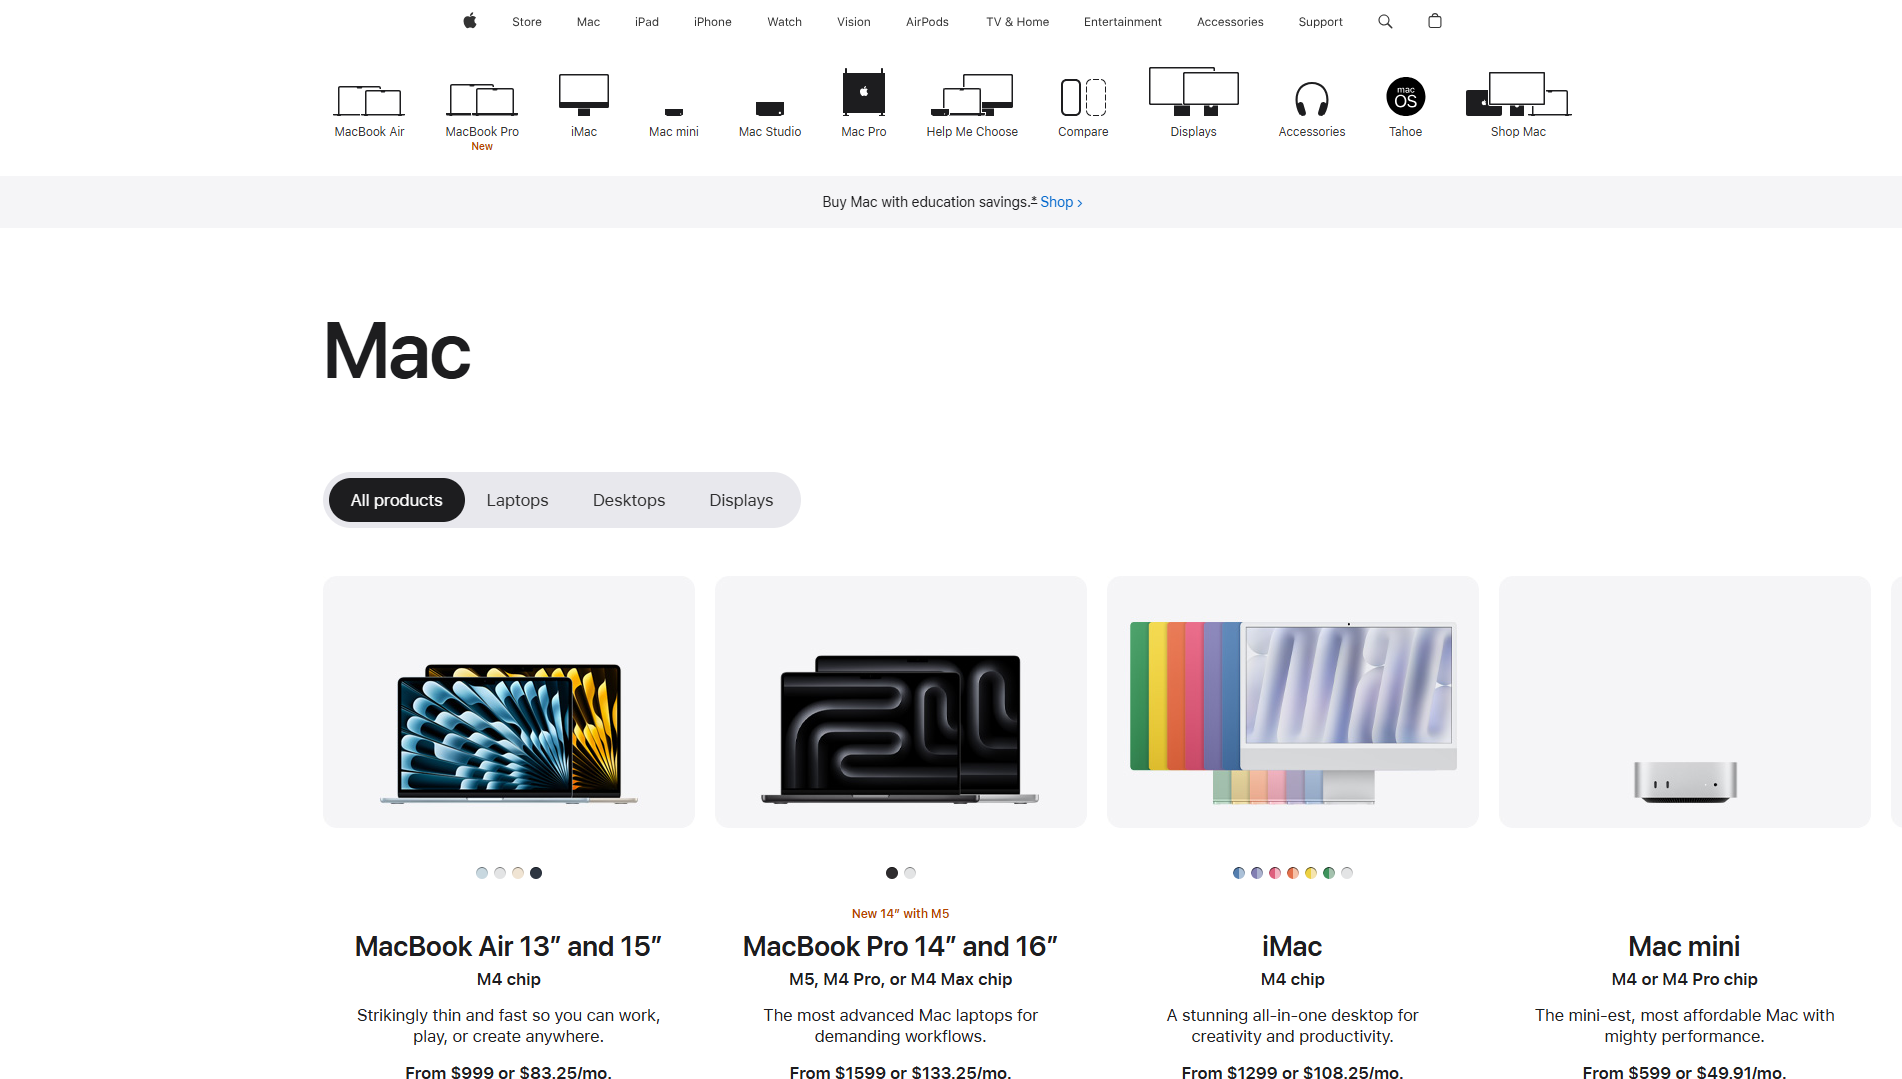Select the midnight MacBook Air color swatch
The width and height of the screenshot is (1902, 1079).
pos(536,873)
